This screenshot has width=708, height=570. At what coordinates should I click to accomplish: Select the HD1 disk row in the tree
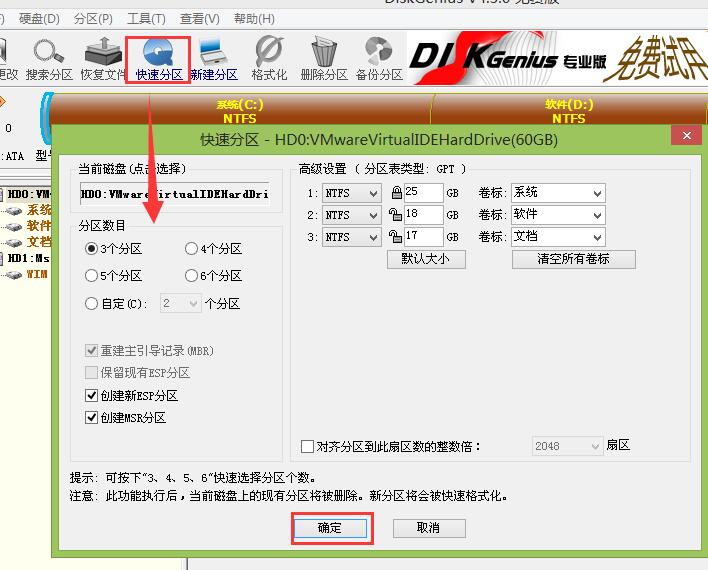coord(26,258)
